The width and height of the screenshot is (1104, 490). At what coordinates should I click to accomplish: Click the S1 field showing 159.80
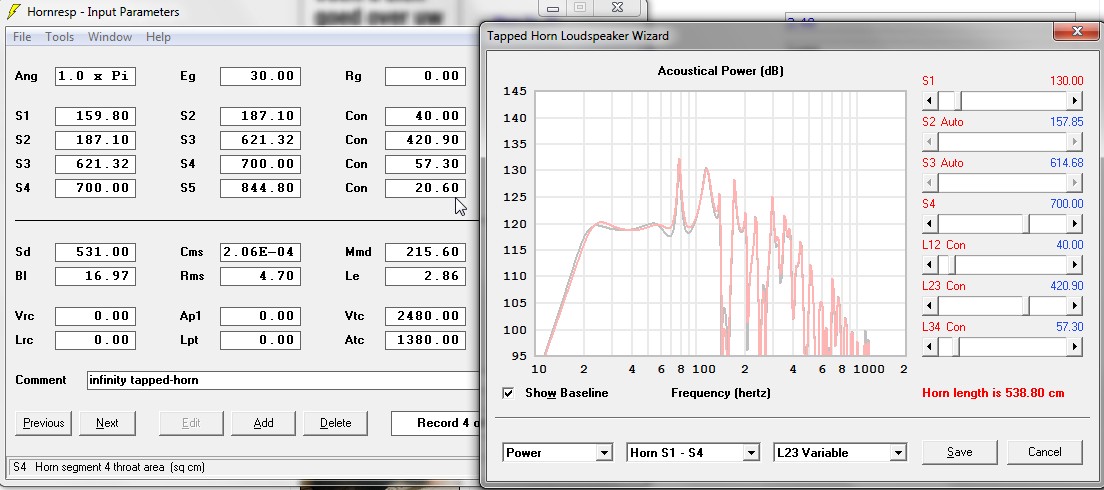[x=95, y=116]
